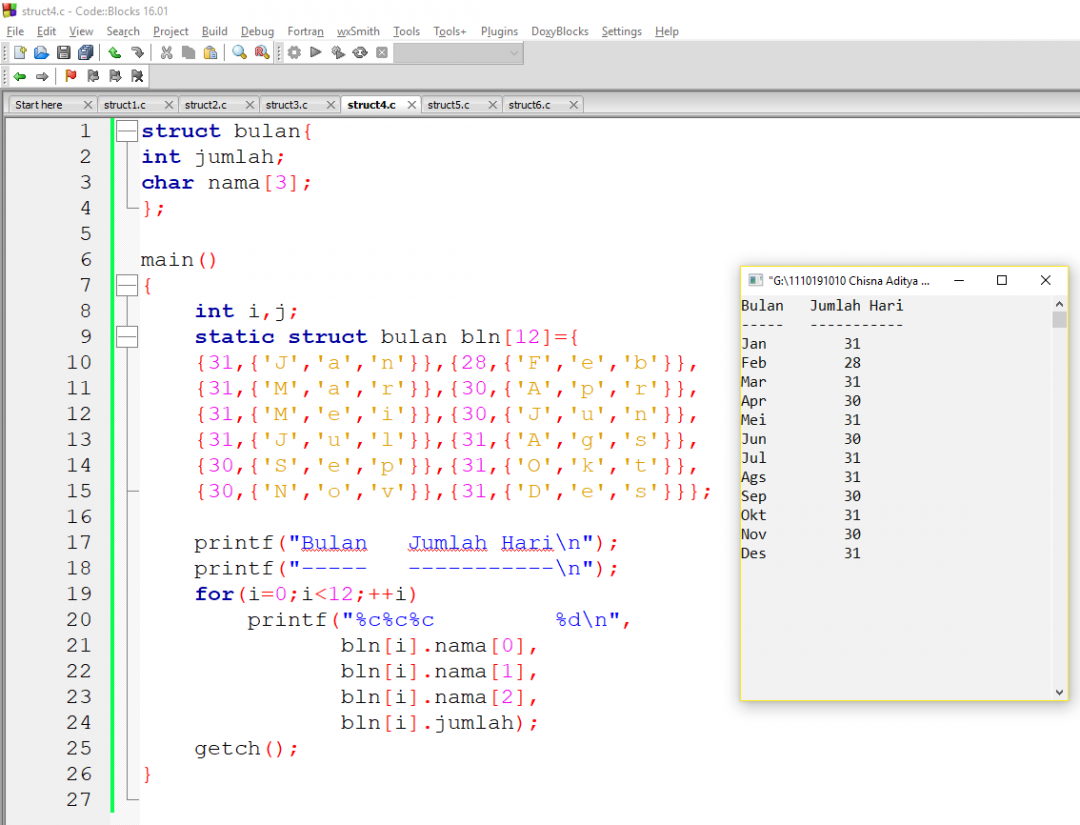Screen dimensions: 1080x825
Task: Close the struct5.c tab
Action: click(x=492, y=105)
